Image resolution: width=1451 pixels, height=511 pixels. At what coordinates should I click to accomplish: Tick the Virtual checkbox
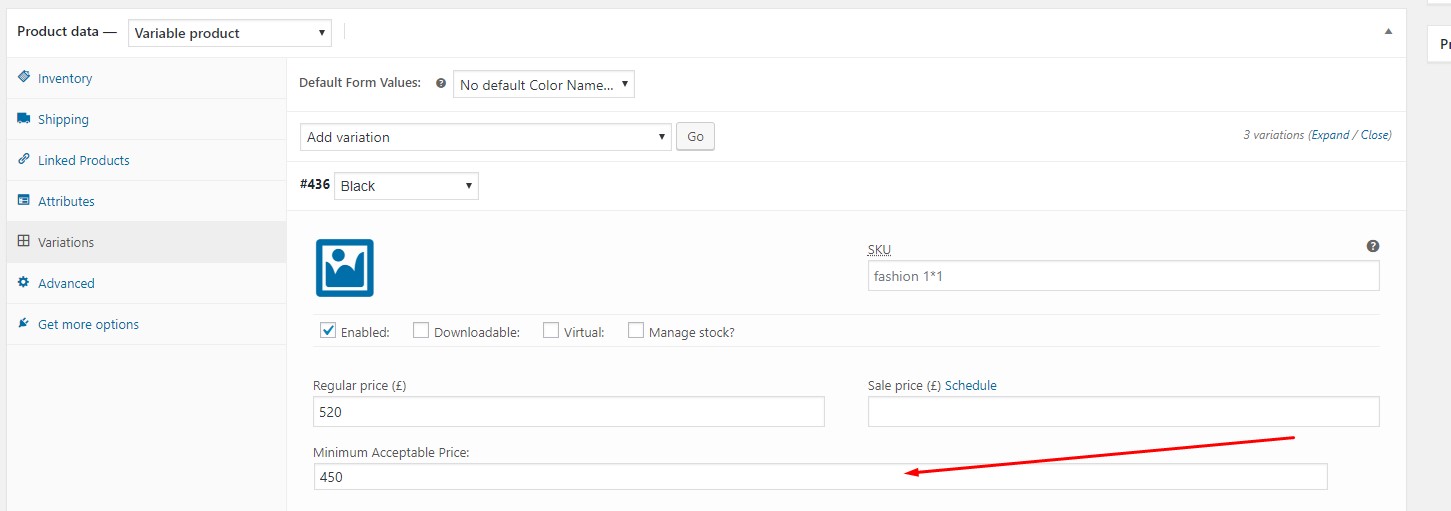(551, 331)
